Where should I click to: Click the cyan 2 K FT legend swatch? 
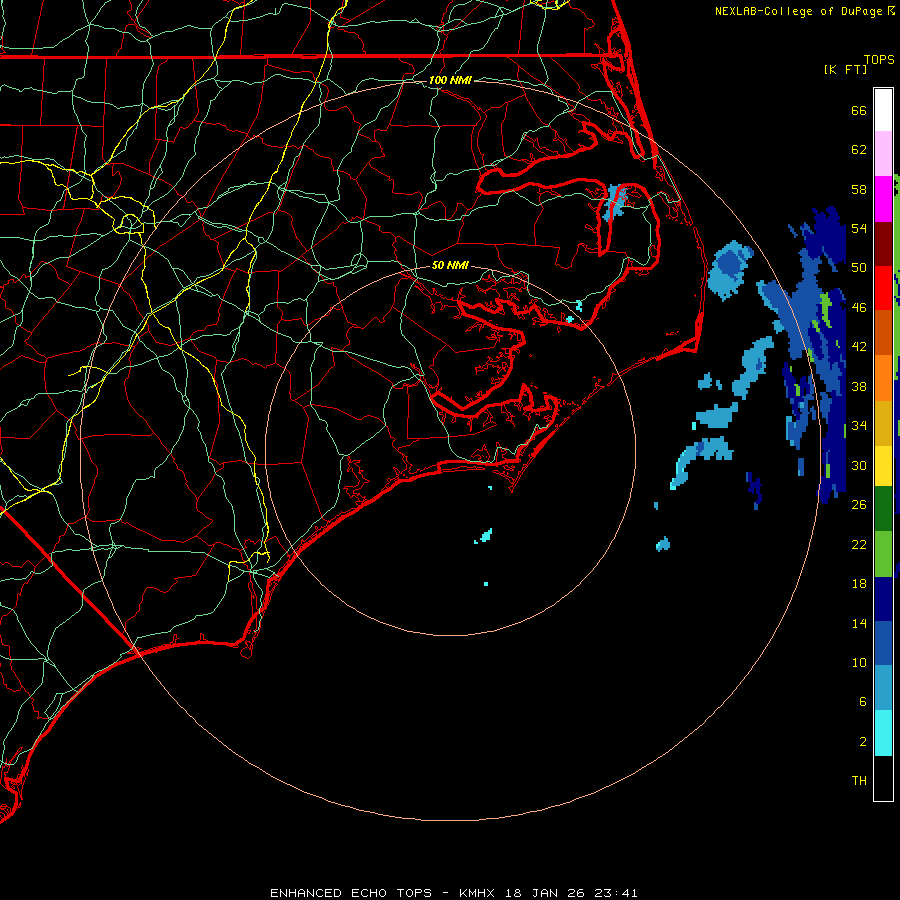(883, 733)
